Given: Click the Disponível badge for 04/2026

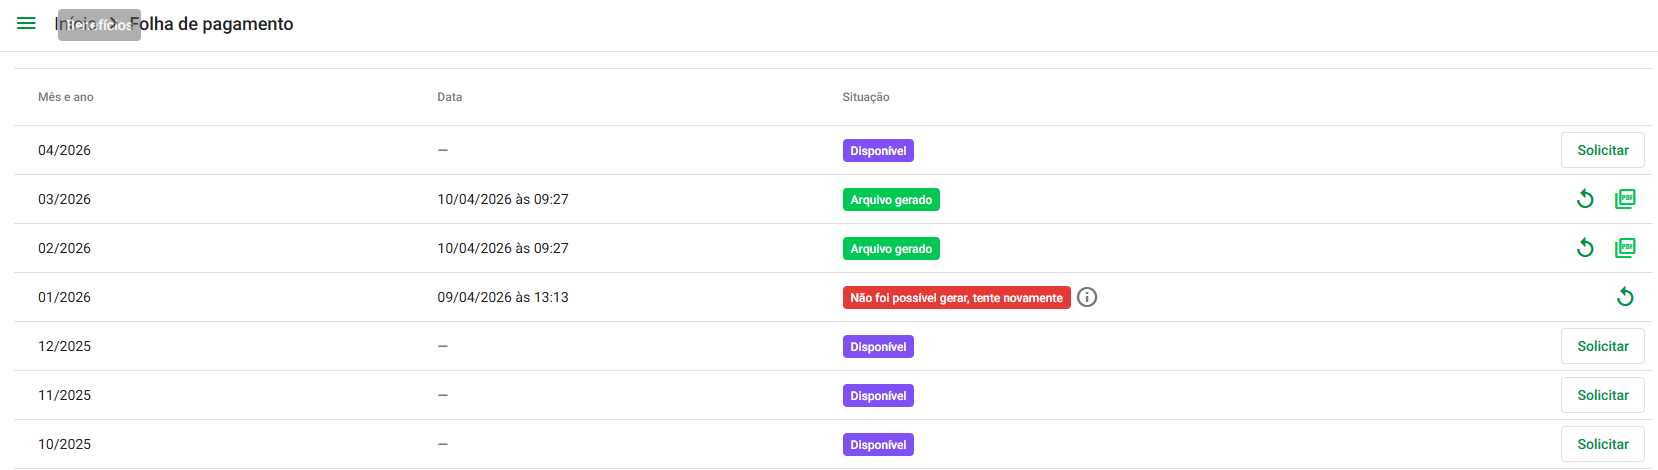Looking at the screenshot, I should (x=878, y=151).
